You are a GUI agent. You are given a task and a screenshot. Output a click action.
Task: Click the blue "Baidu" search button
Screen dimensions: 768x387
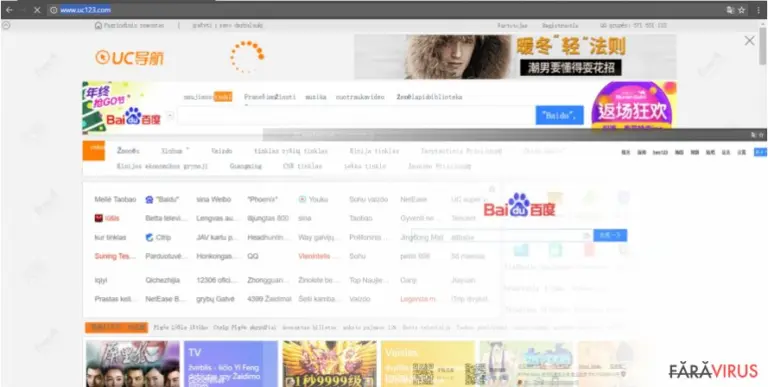(559, 116)
